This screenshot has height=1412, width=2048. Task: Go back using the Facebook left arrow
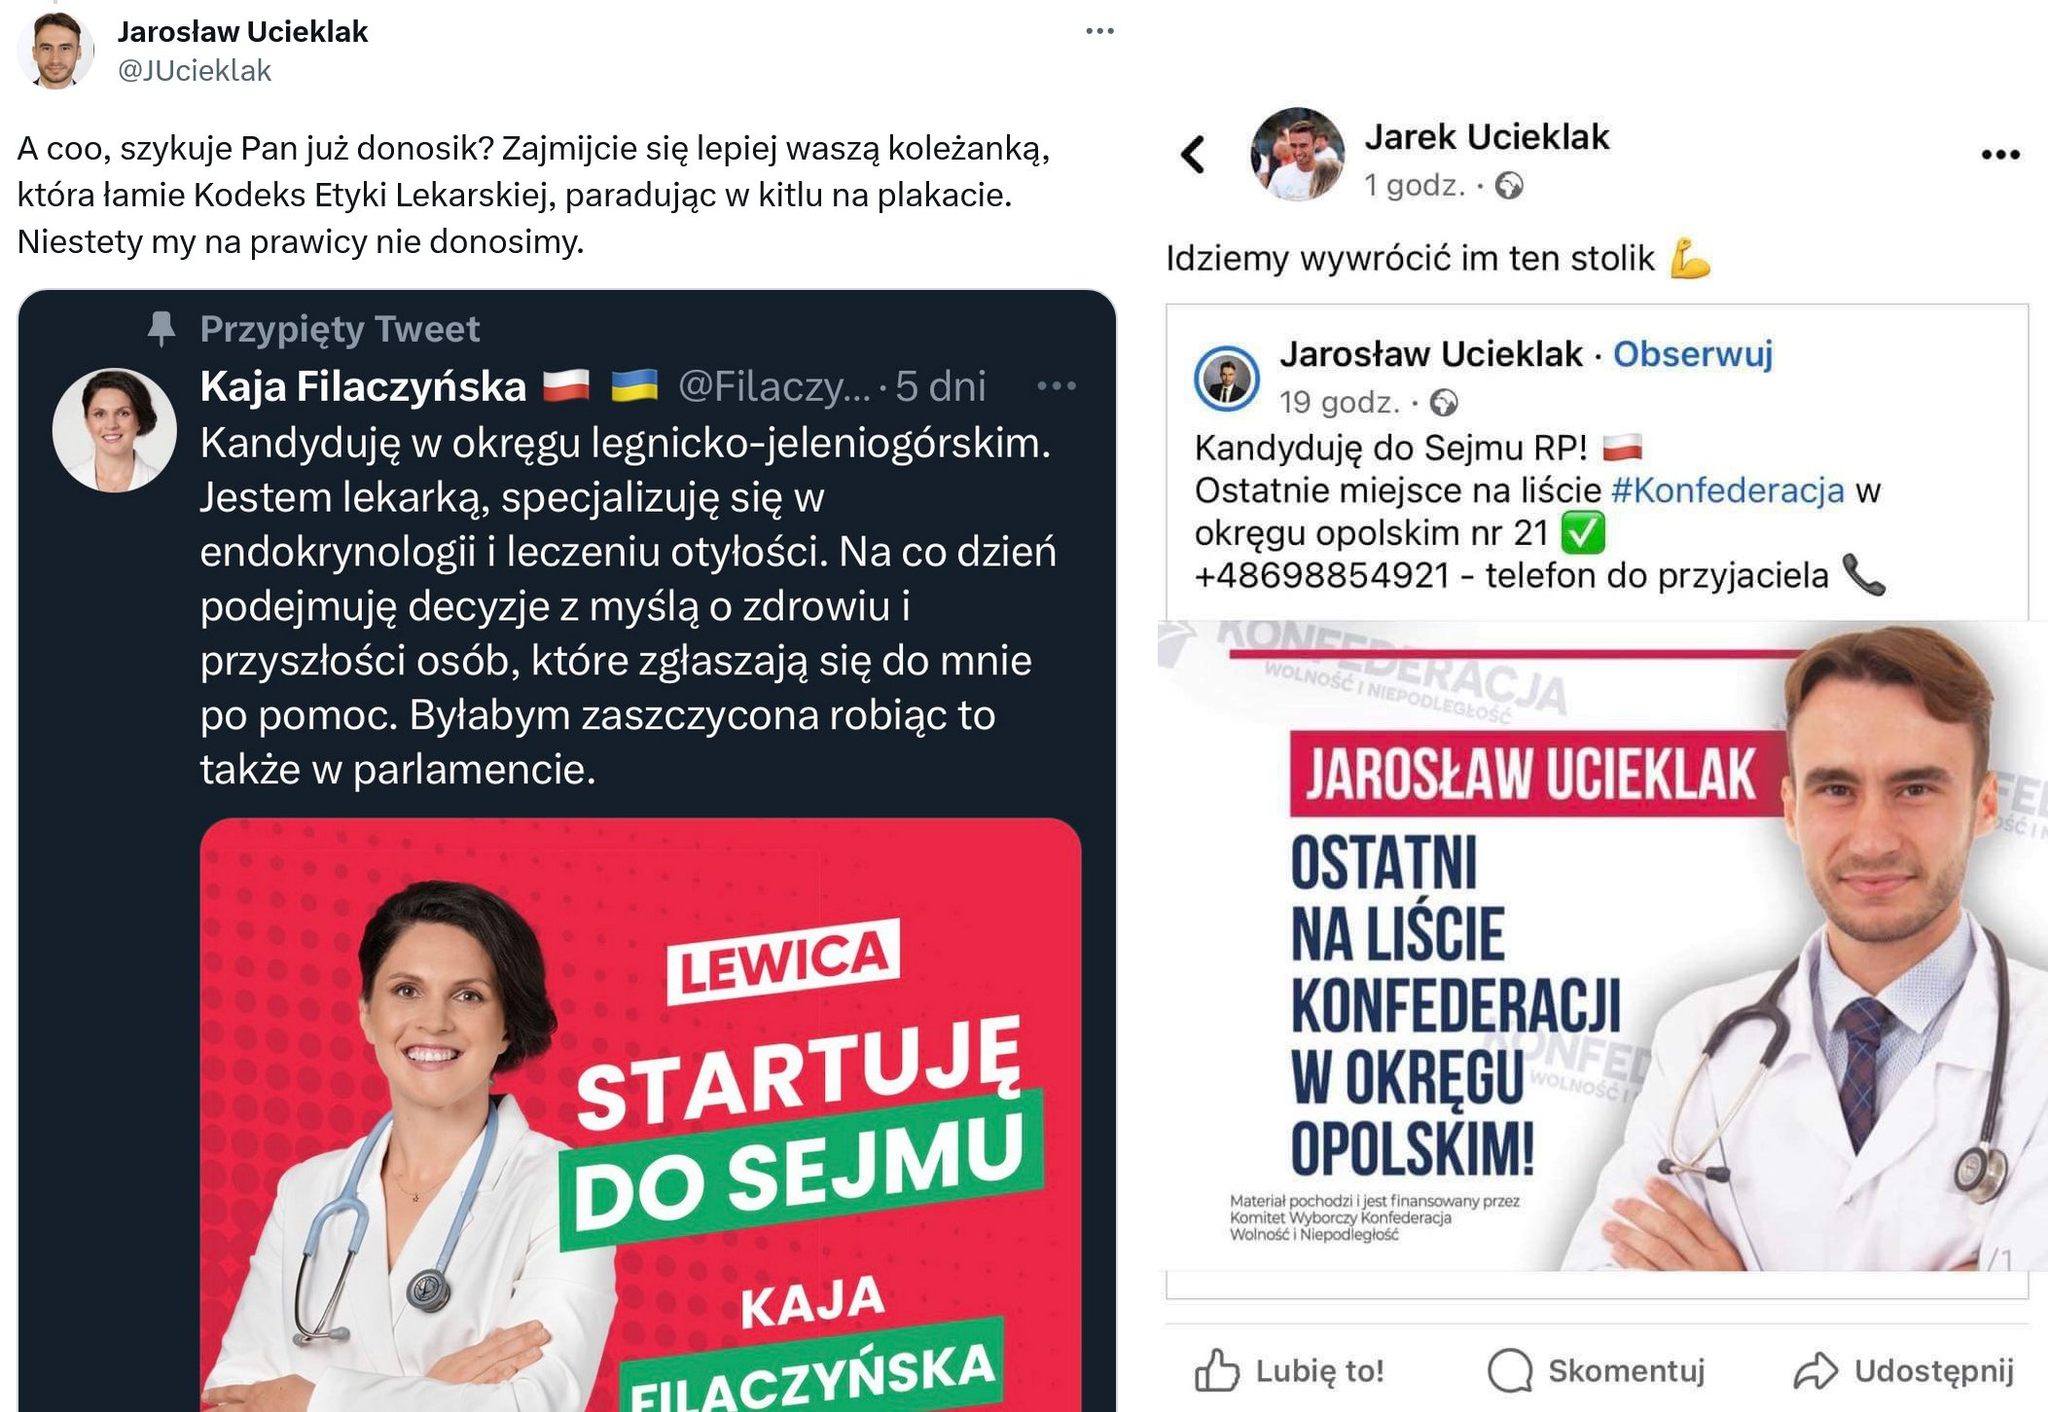(x=1192, y=154)
